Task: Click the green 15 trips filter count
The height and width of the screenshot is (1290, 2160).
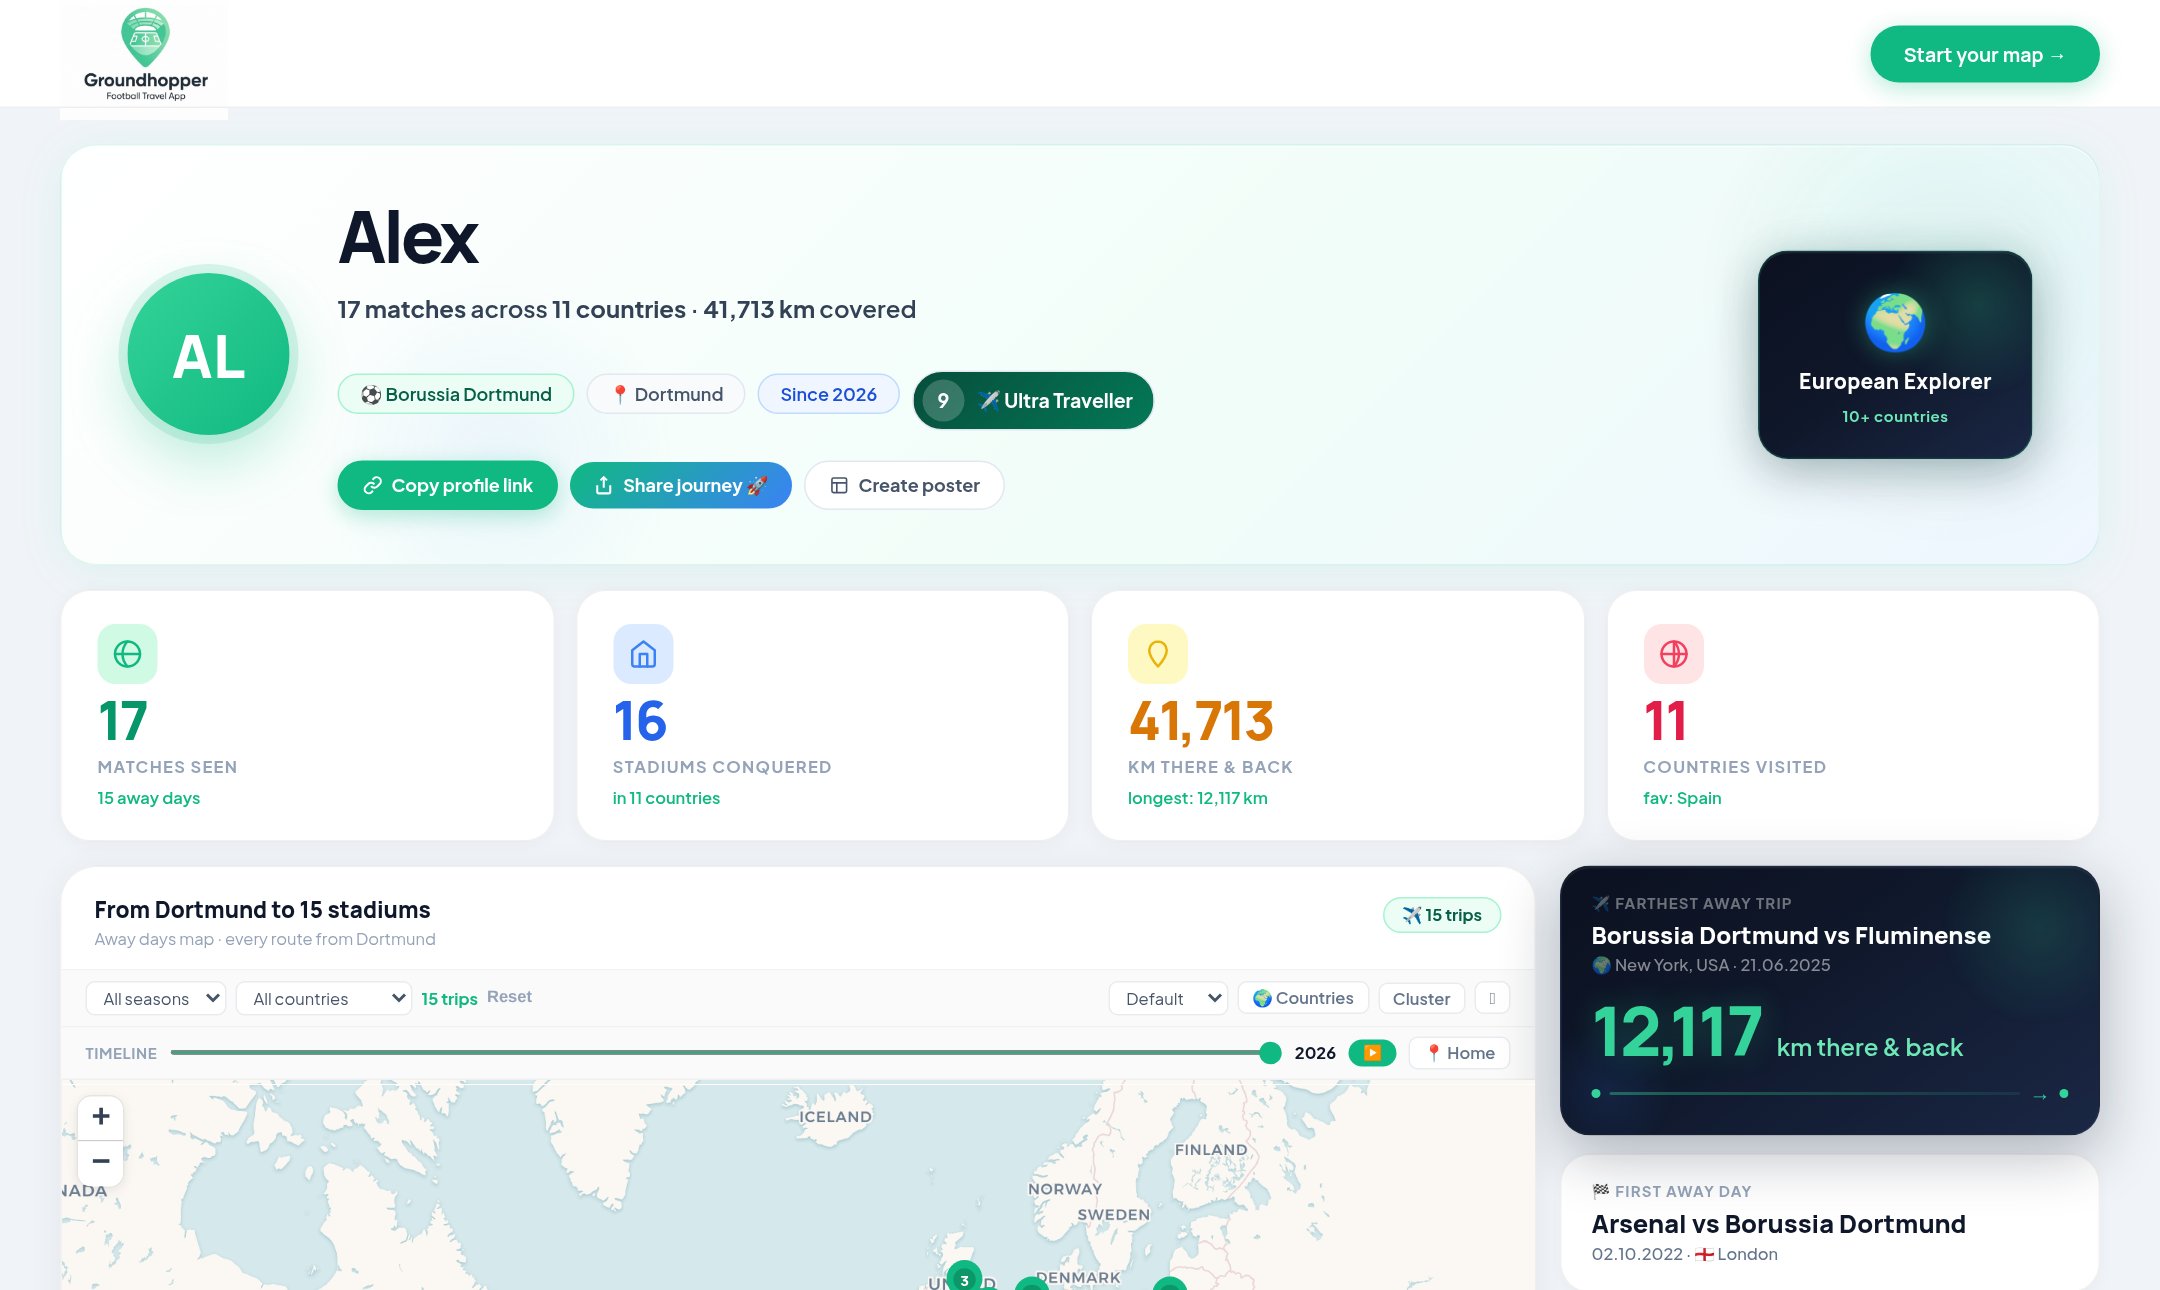Action: [449, 999]
